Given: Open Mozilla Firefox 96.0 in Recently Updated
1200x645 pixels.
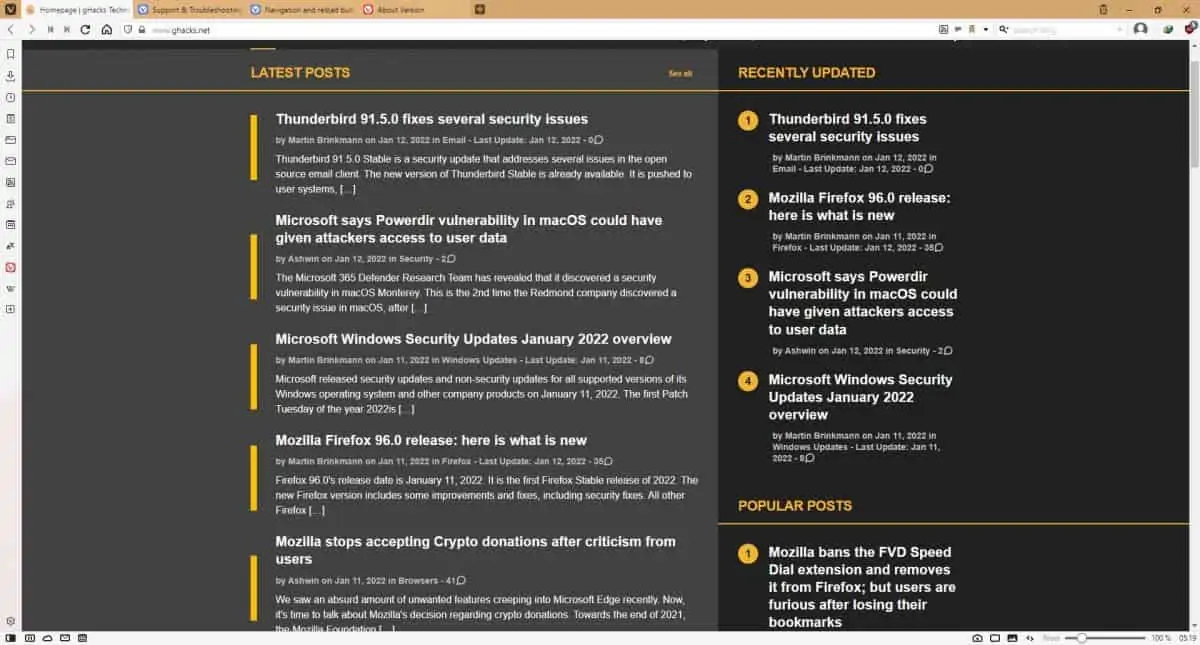Looking at the screenshot, I should tap(859, 206).
